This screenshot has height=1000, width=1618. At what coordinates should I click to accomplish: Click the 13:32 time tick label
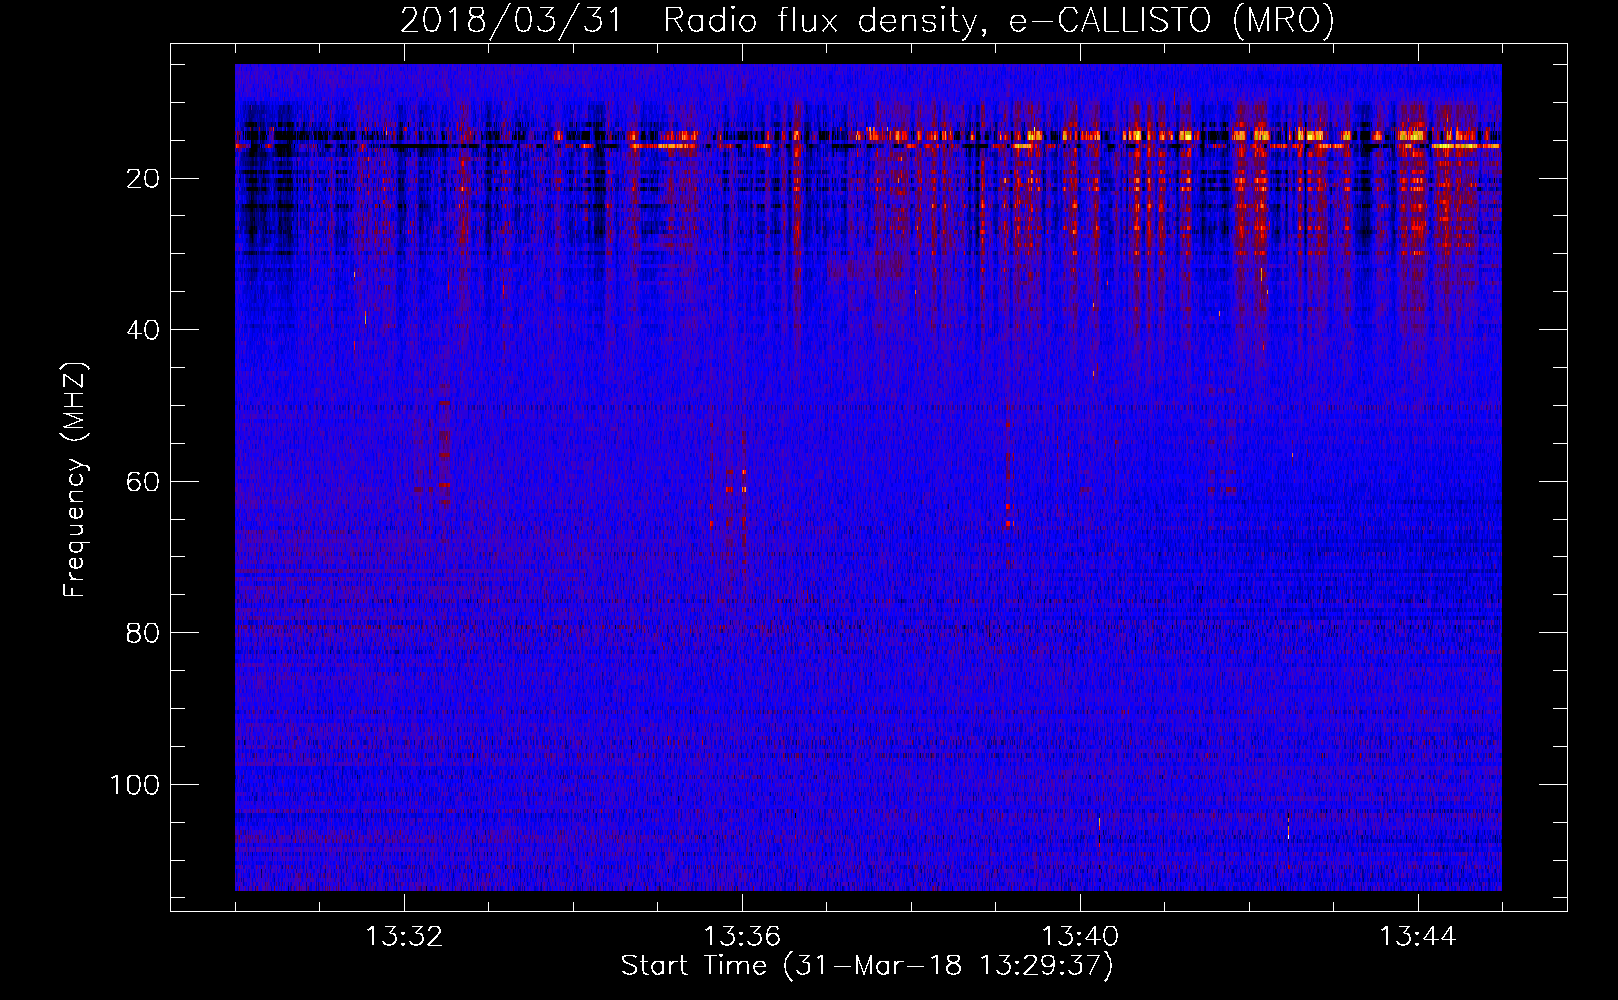(404, 937)
